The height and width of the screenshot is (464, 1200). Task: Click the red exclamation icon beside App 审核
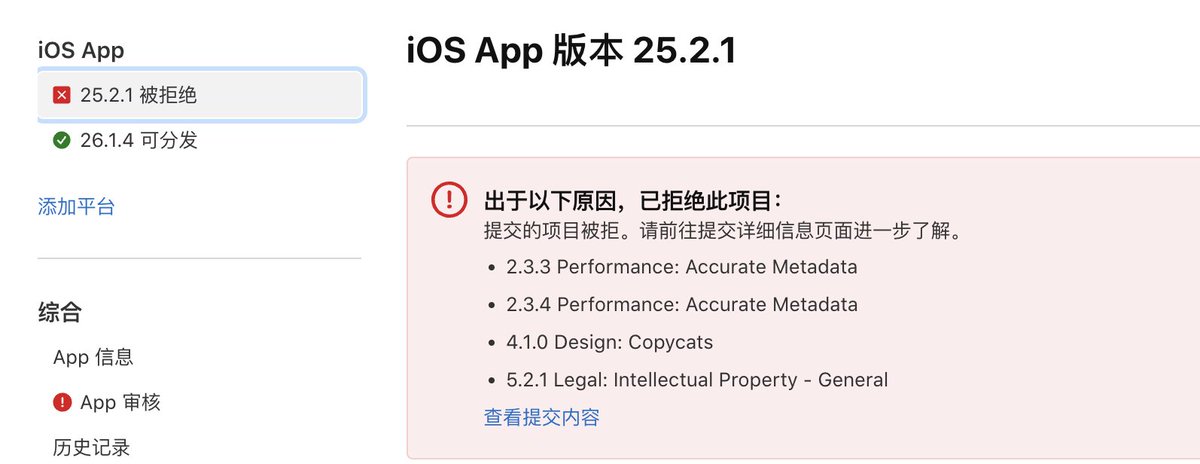[x=62, y=403]
